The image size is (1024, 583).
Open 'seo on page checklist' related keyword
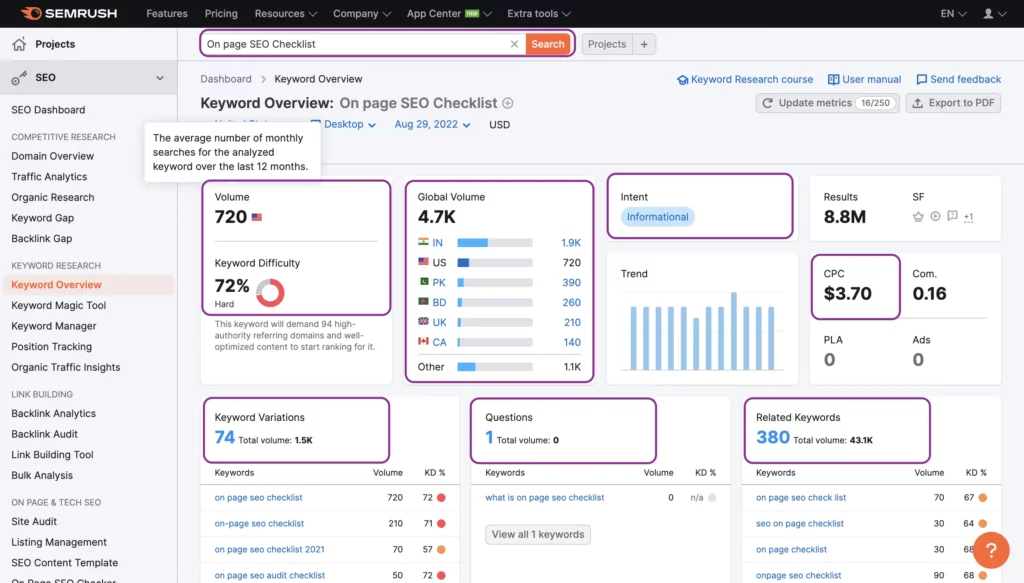(799, 523)
